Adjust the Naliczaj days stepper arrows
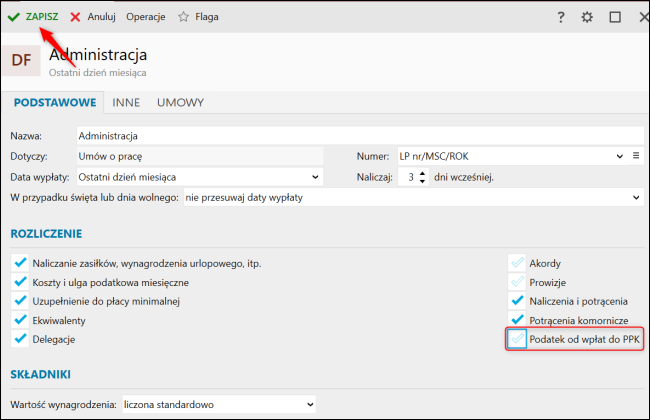 point(422,177)
